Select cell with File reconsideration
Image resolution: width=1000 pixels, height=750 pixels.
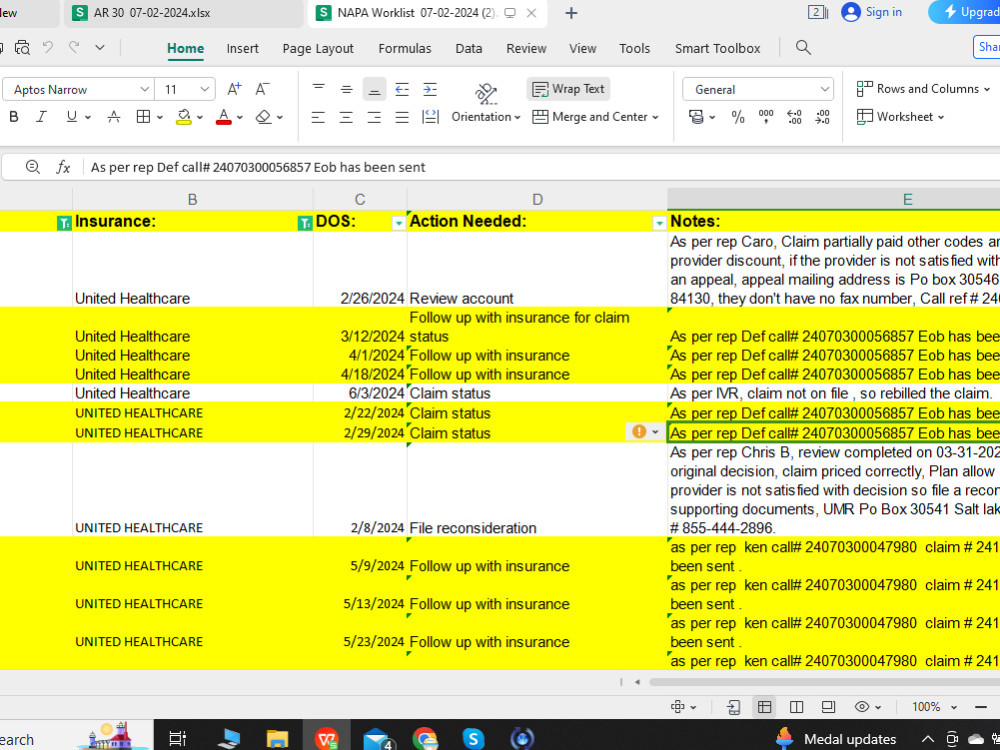[x=537, y=490]
